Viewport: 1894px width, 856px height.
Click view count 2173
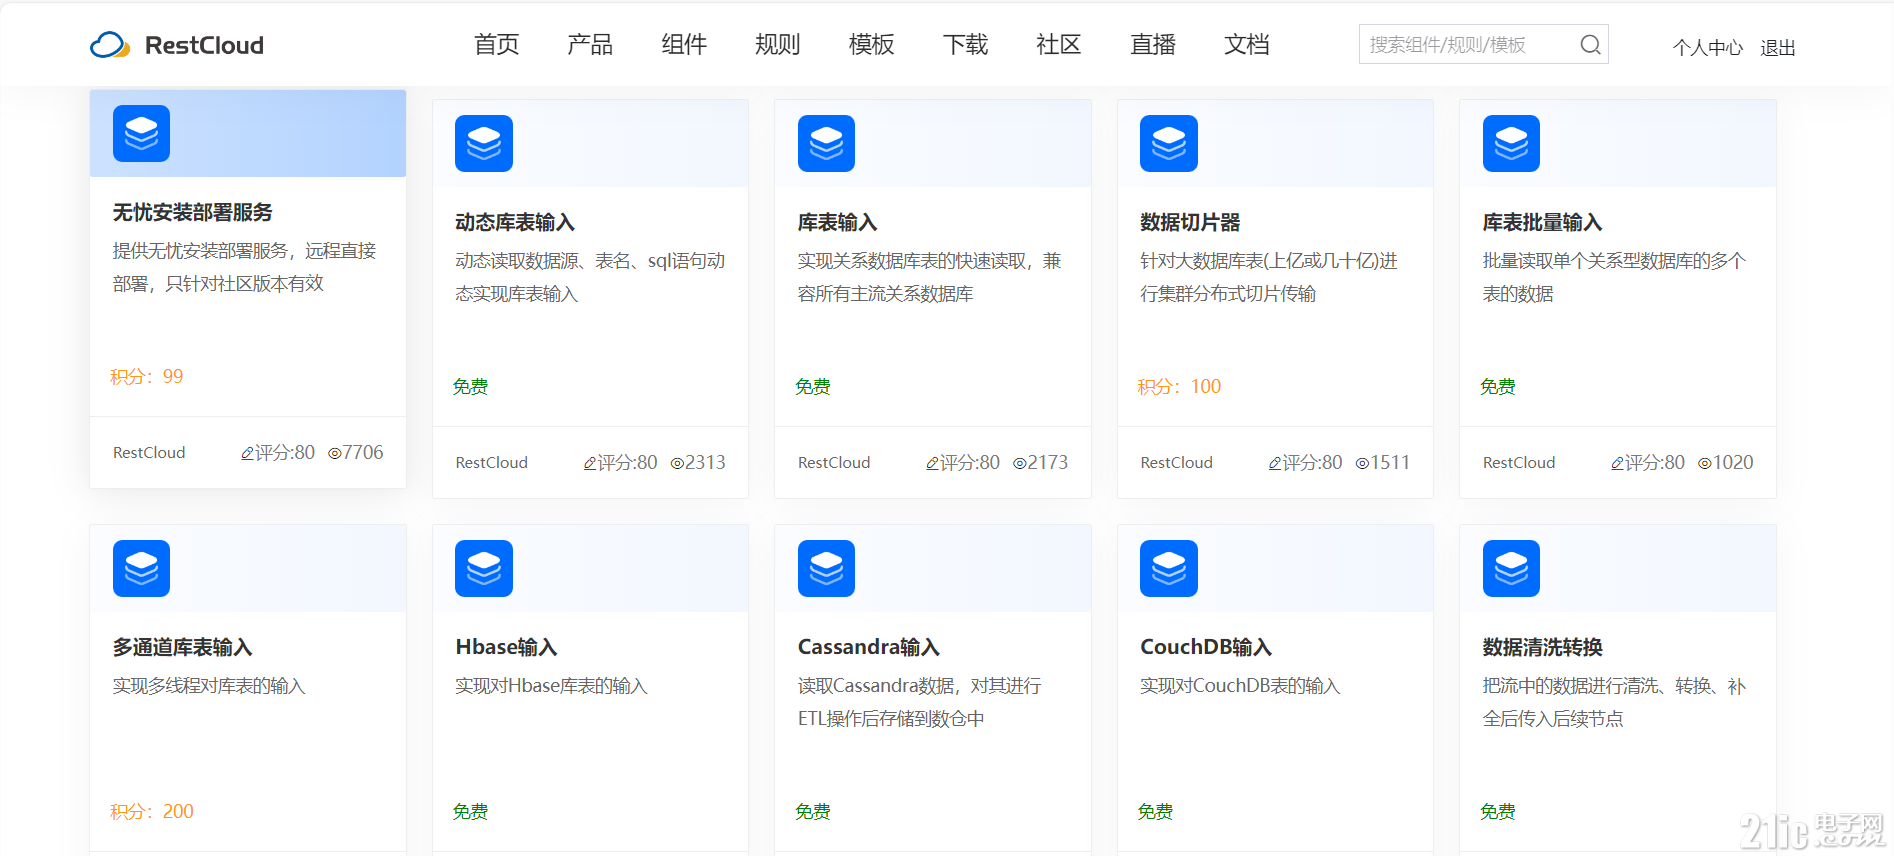[x=1041, y=462]
